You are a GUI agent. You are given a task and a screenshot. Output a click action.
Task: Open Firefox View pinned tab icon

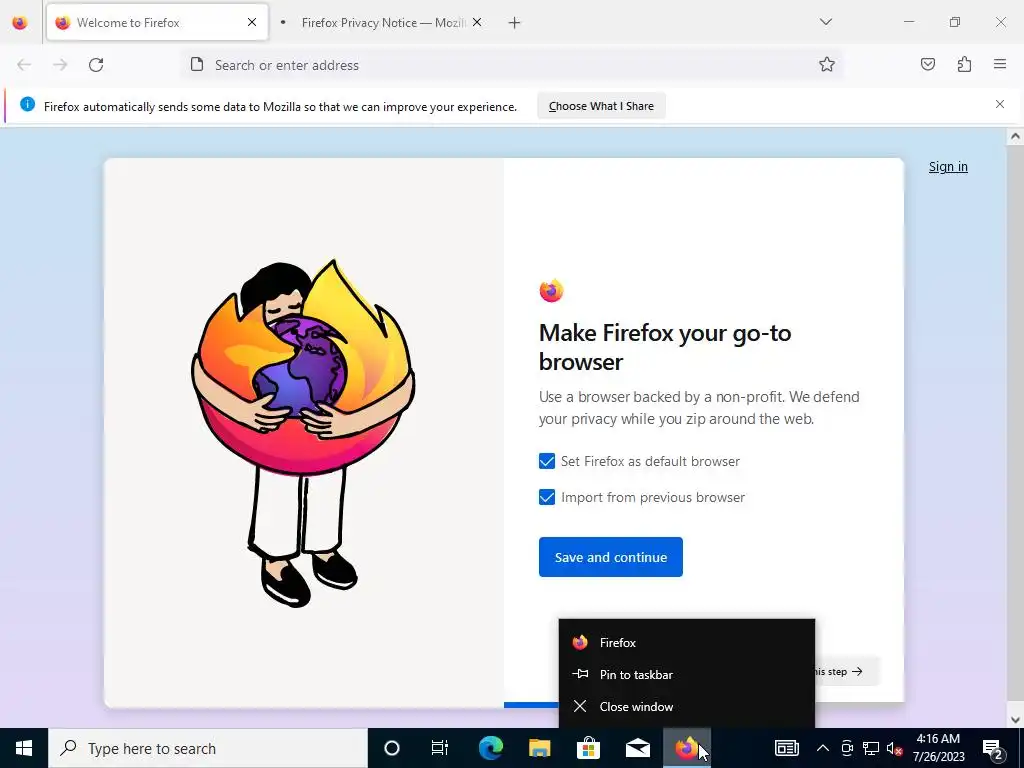(x=20, y=23)
